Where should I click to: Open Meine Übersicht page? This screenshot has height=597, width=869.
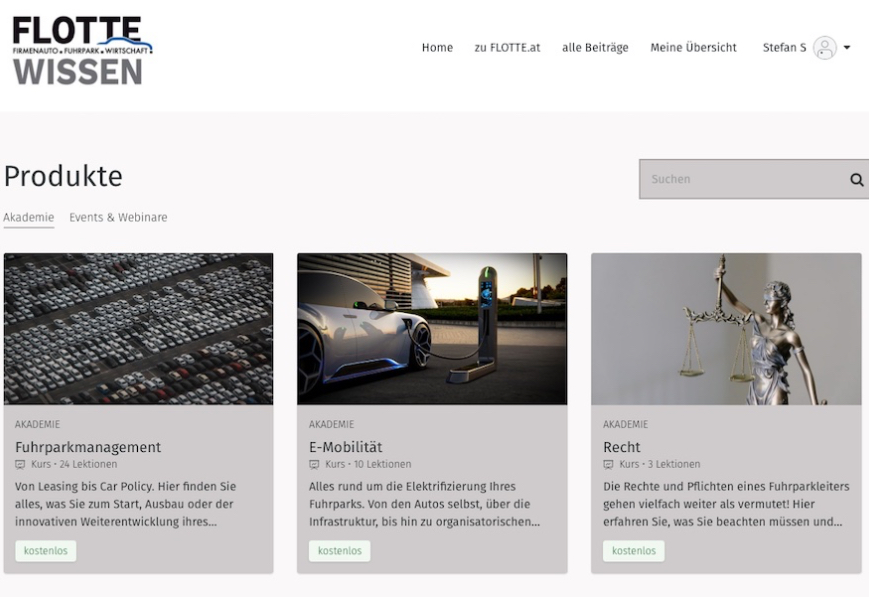point(693,48)
